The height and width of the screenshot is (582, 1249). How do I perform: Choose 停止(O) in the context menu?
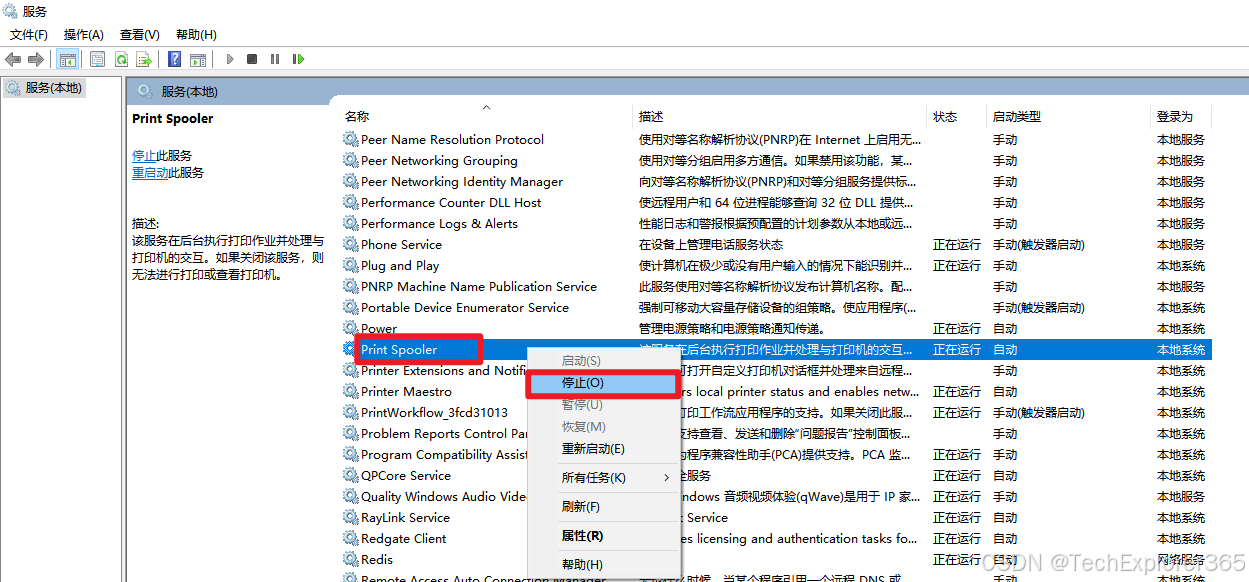point(603,383)
